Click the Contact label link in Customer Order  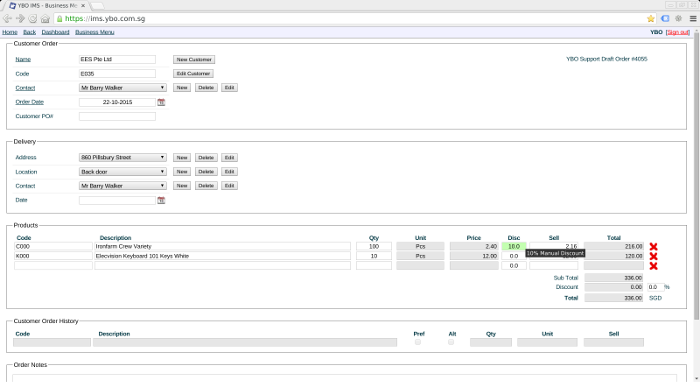pos(25,88)
